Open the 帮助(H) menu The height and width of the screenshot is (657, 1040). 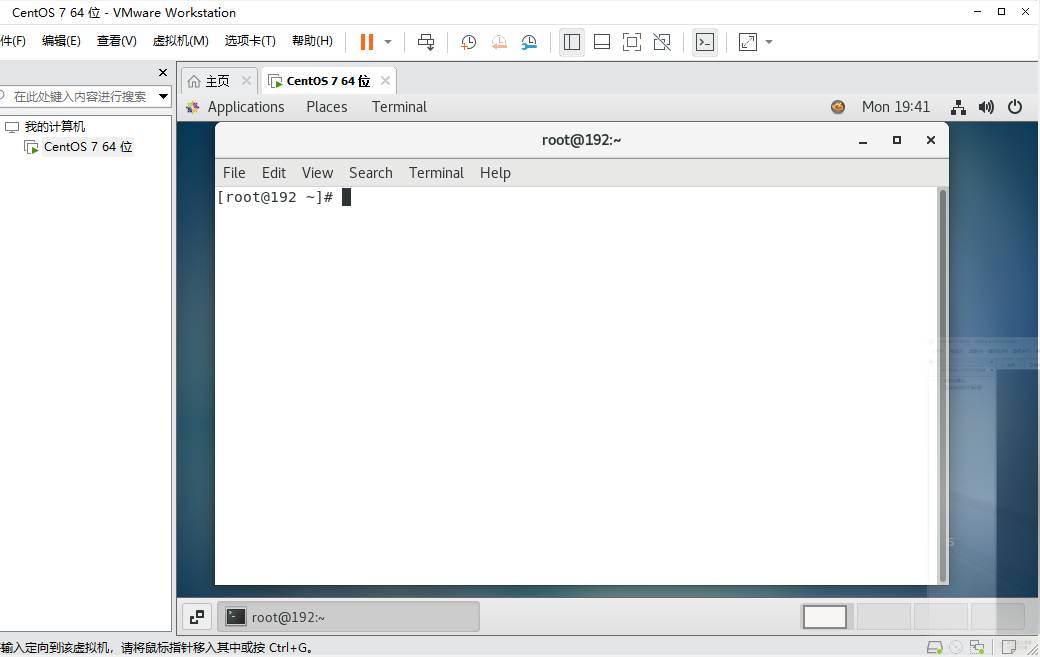tap(312, 41)
